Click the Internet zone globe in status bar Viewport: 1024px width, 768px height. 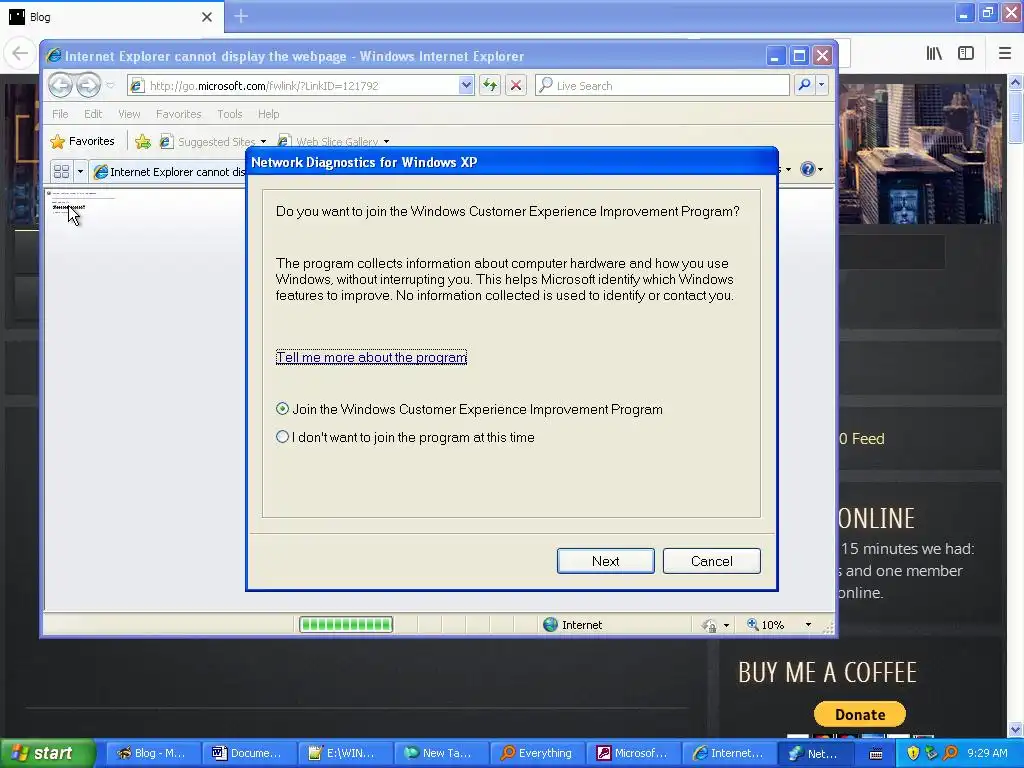tap(551, 624)
